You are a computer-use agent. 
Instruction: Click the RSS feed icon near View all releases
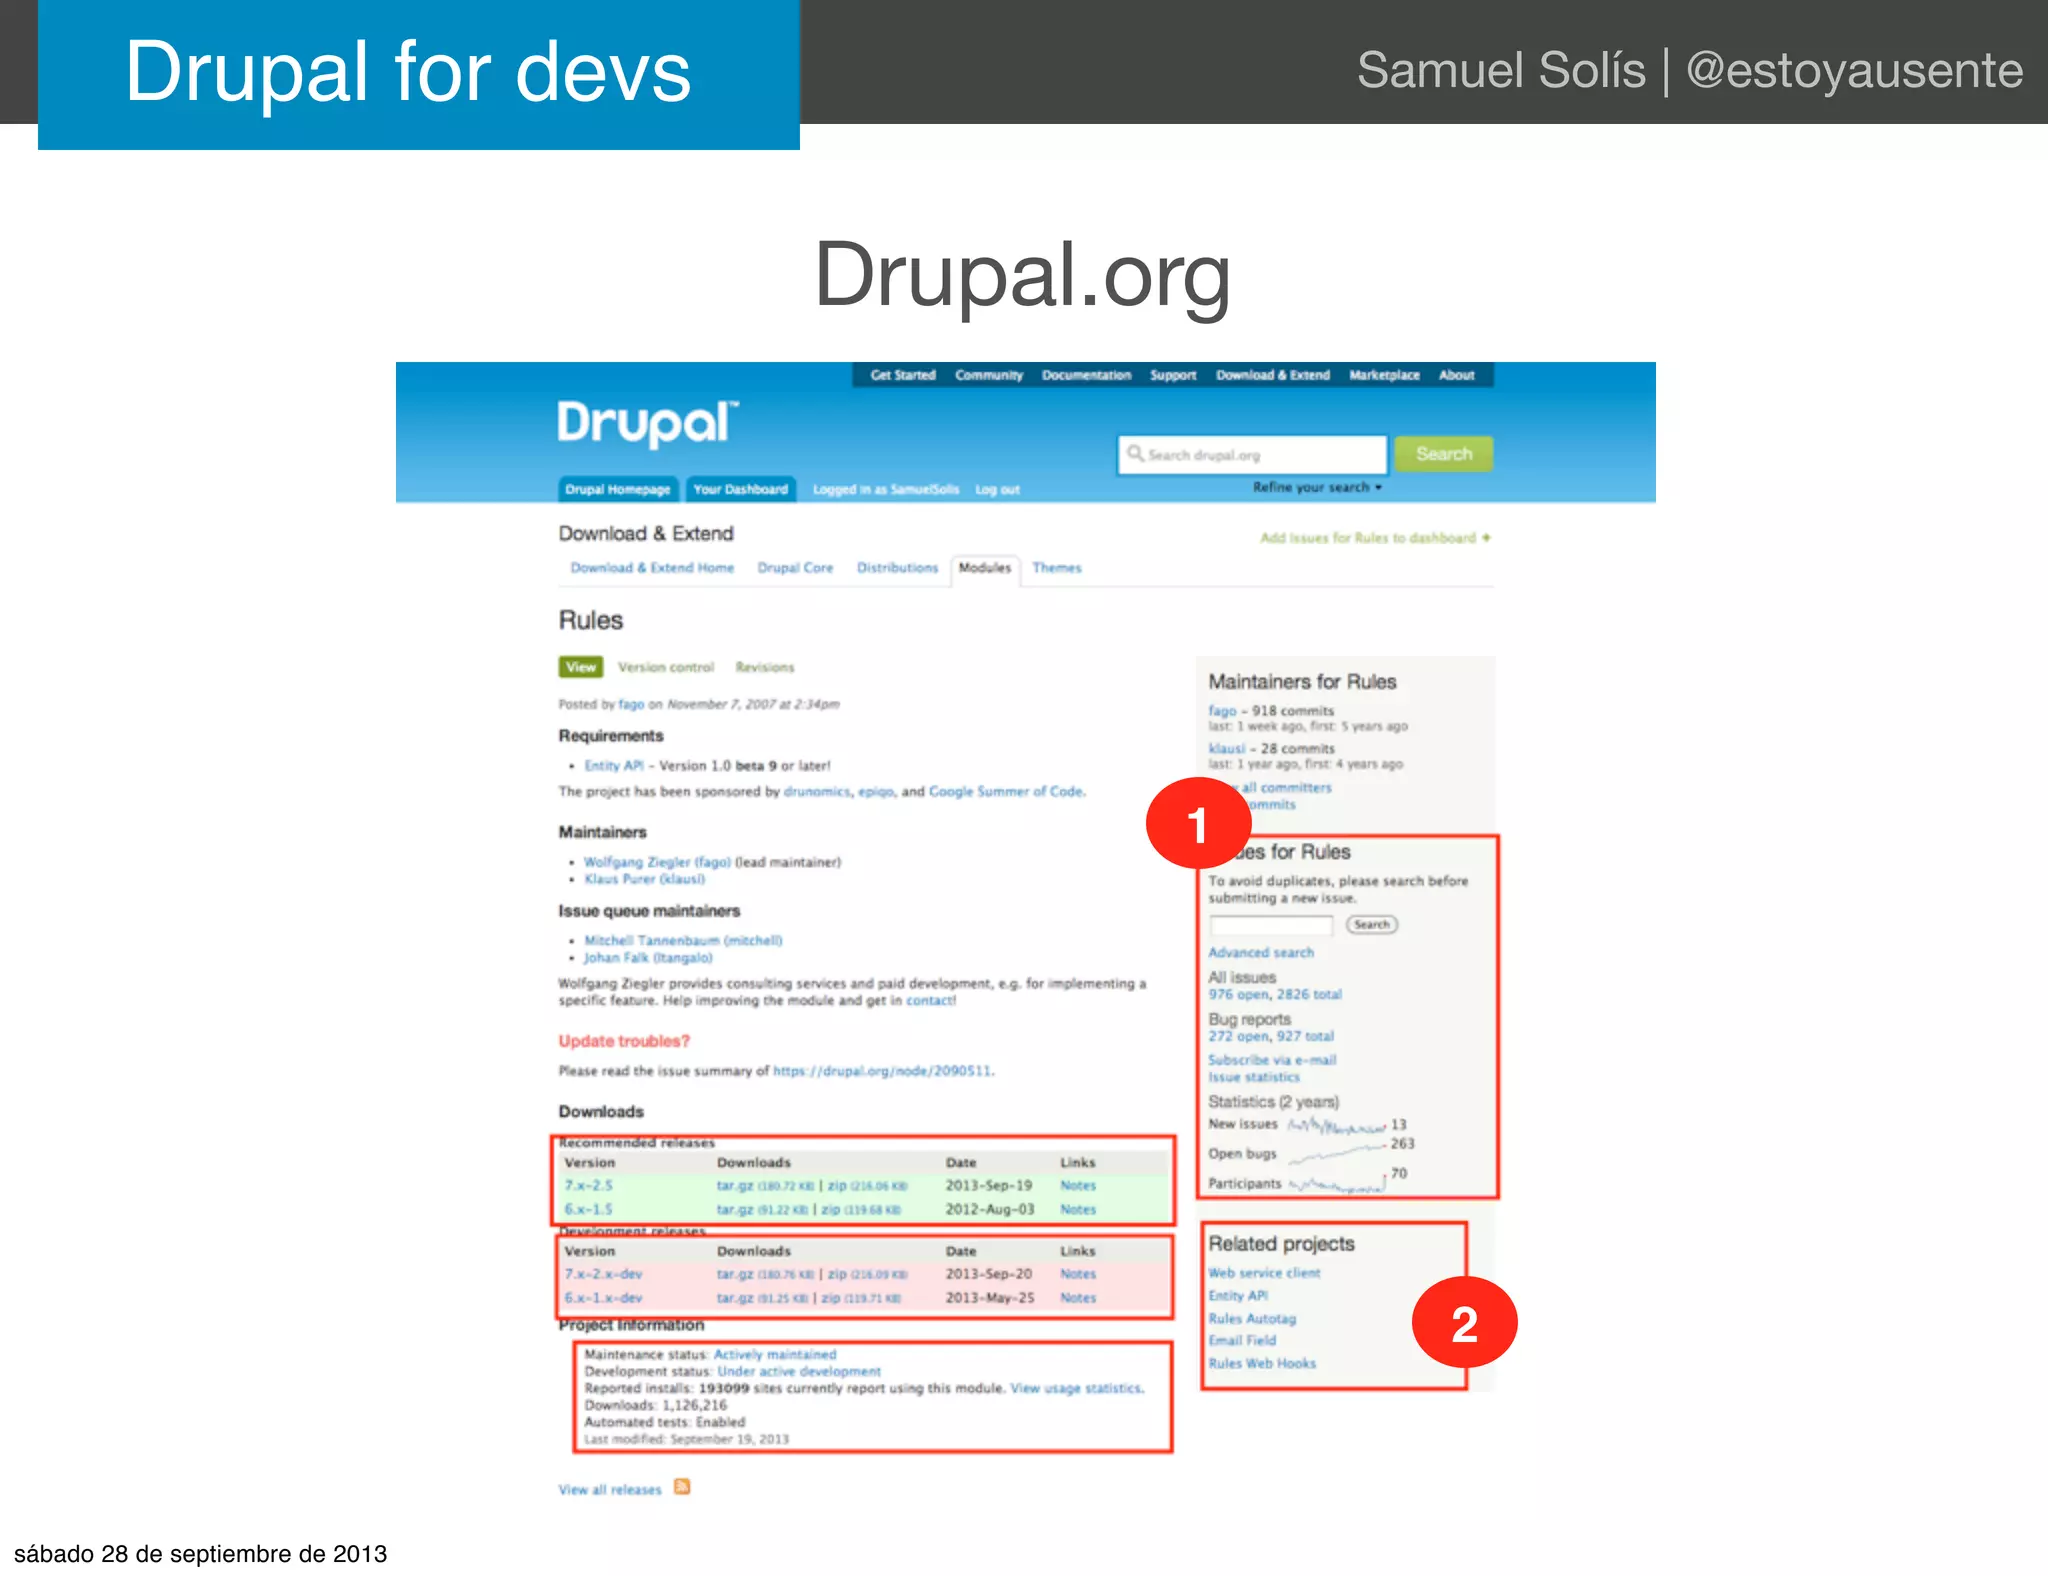tap(682, 1486)
